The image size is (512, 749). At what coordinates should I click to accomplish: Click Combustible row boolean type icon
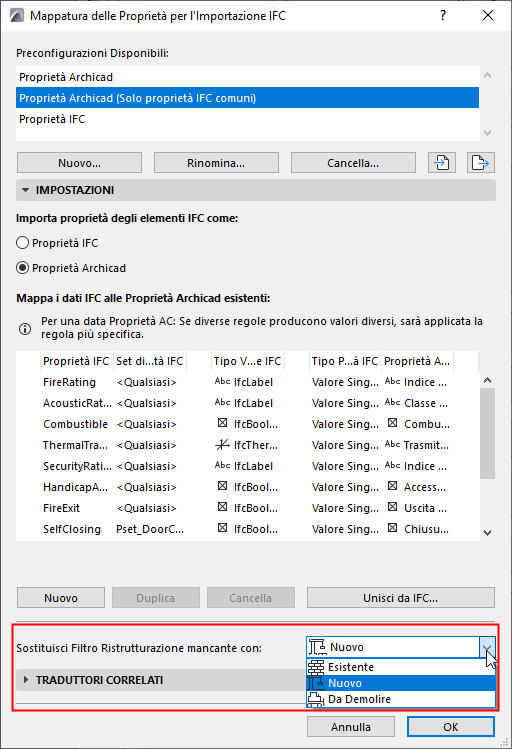[x=222, y=423]
